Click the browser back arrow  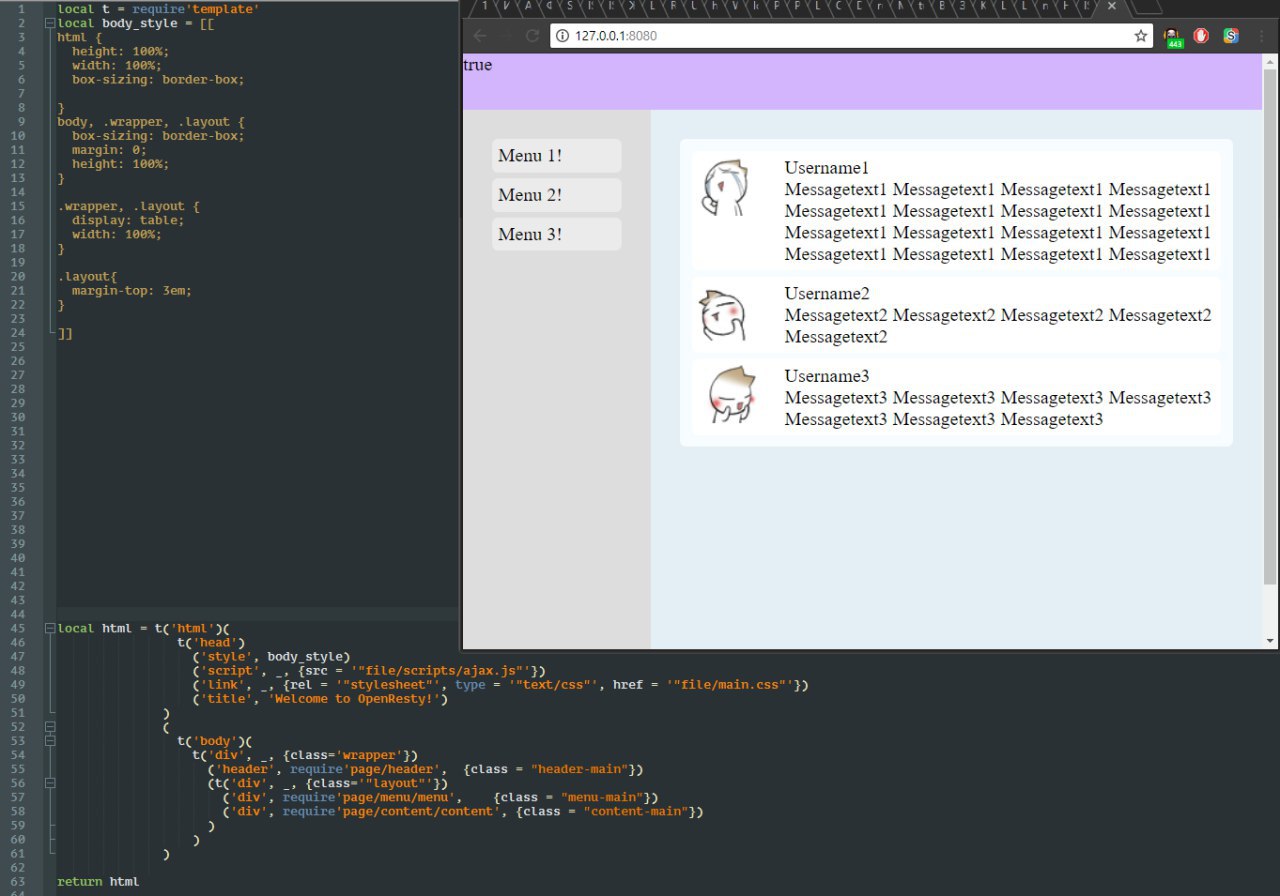click(x=480, y=36)
